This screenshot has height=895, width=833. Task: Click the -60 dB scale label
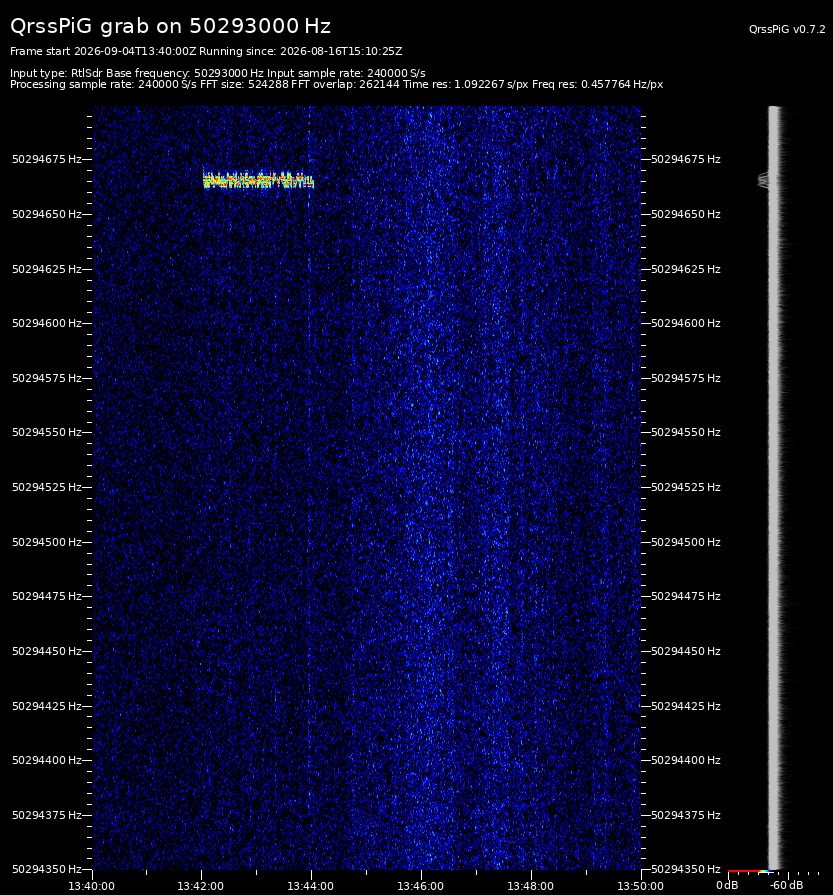[x=786, y=885]
